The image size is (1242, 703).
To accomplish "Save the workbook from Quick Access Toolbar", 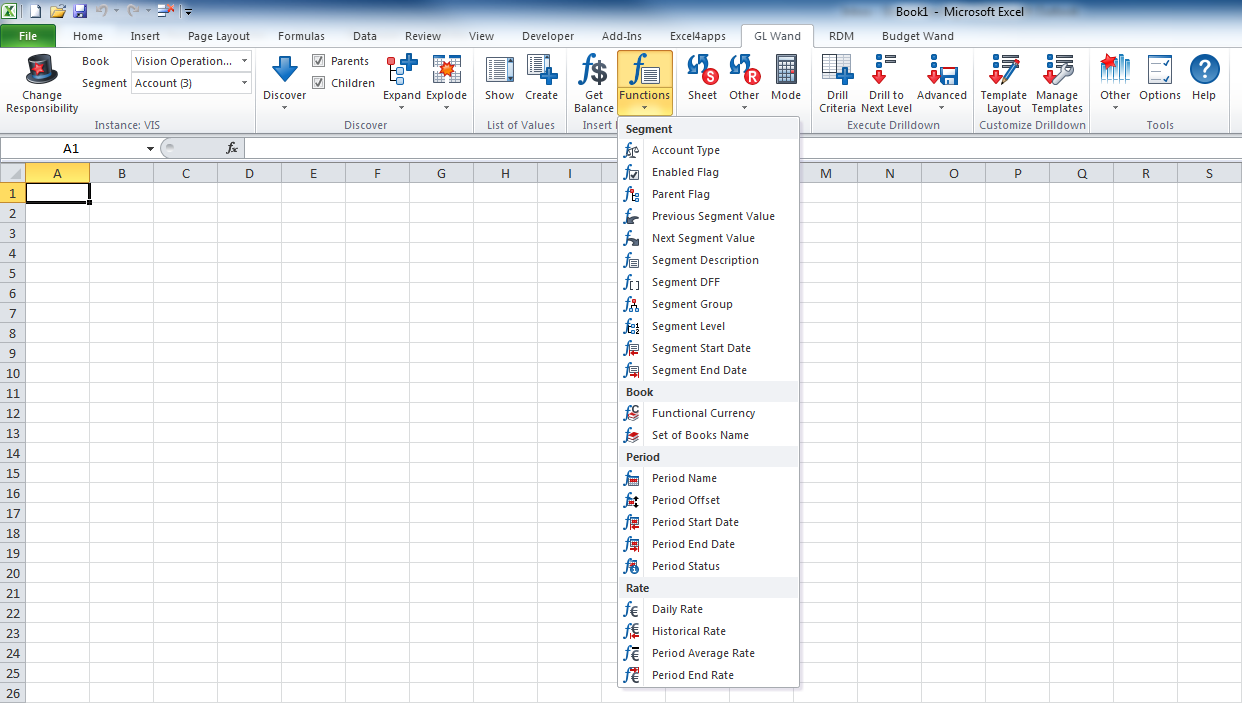I will coord(80,11).
